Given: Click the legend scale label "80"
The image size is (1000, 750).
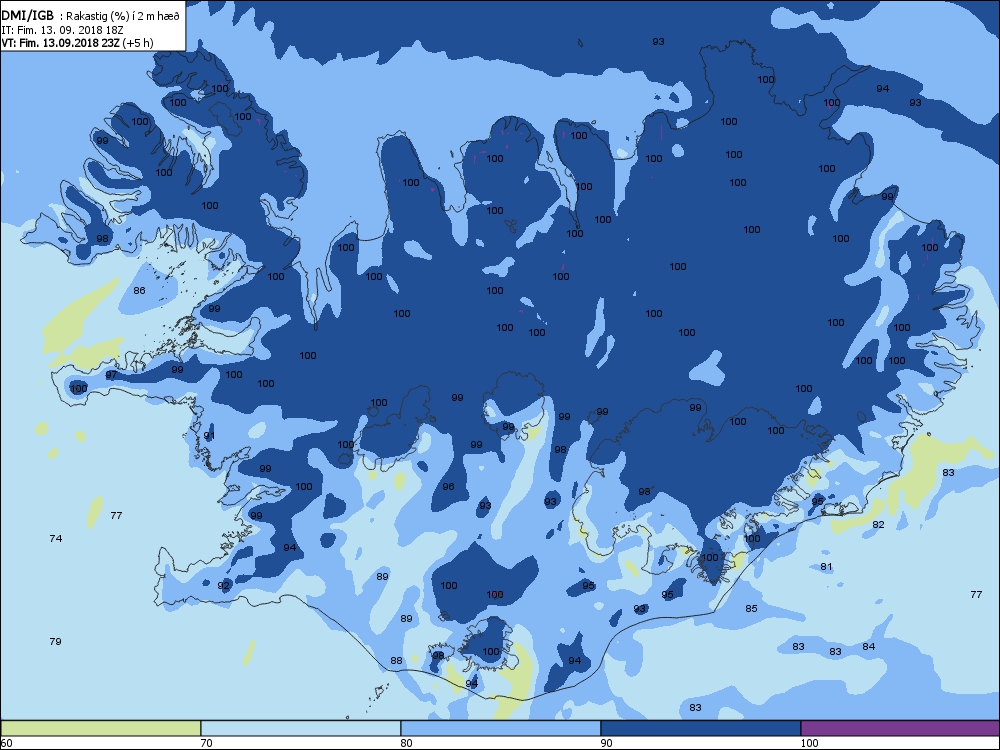Looking at the screenshot, I should [406, 743].
